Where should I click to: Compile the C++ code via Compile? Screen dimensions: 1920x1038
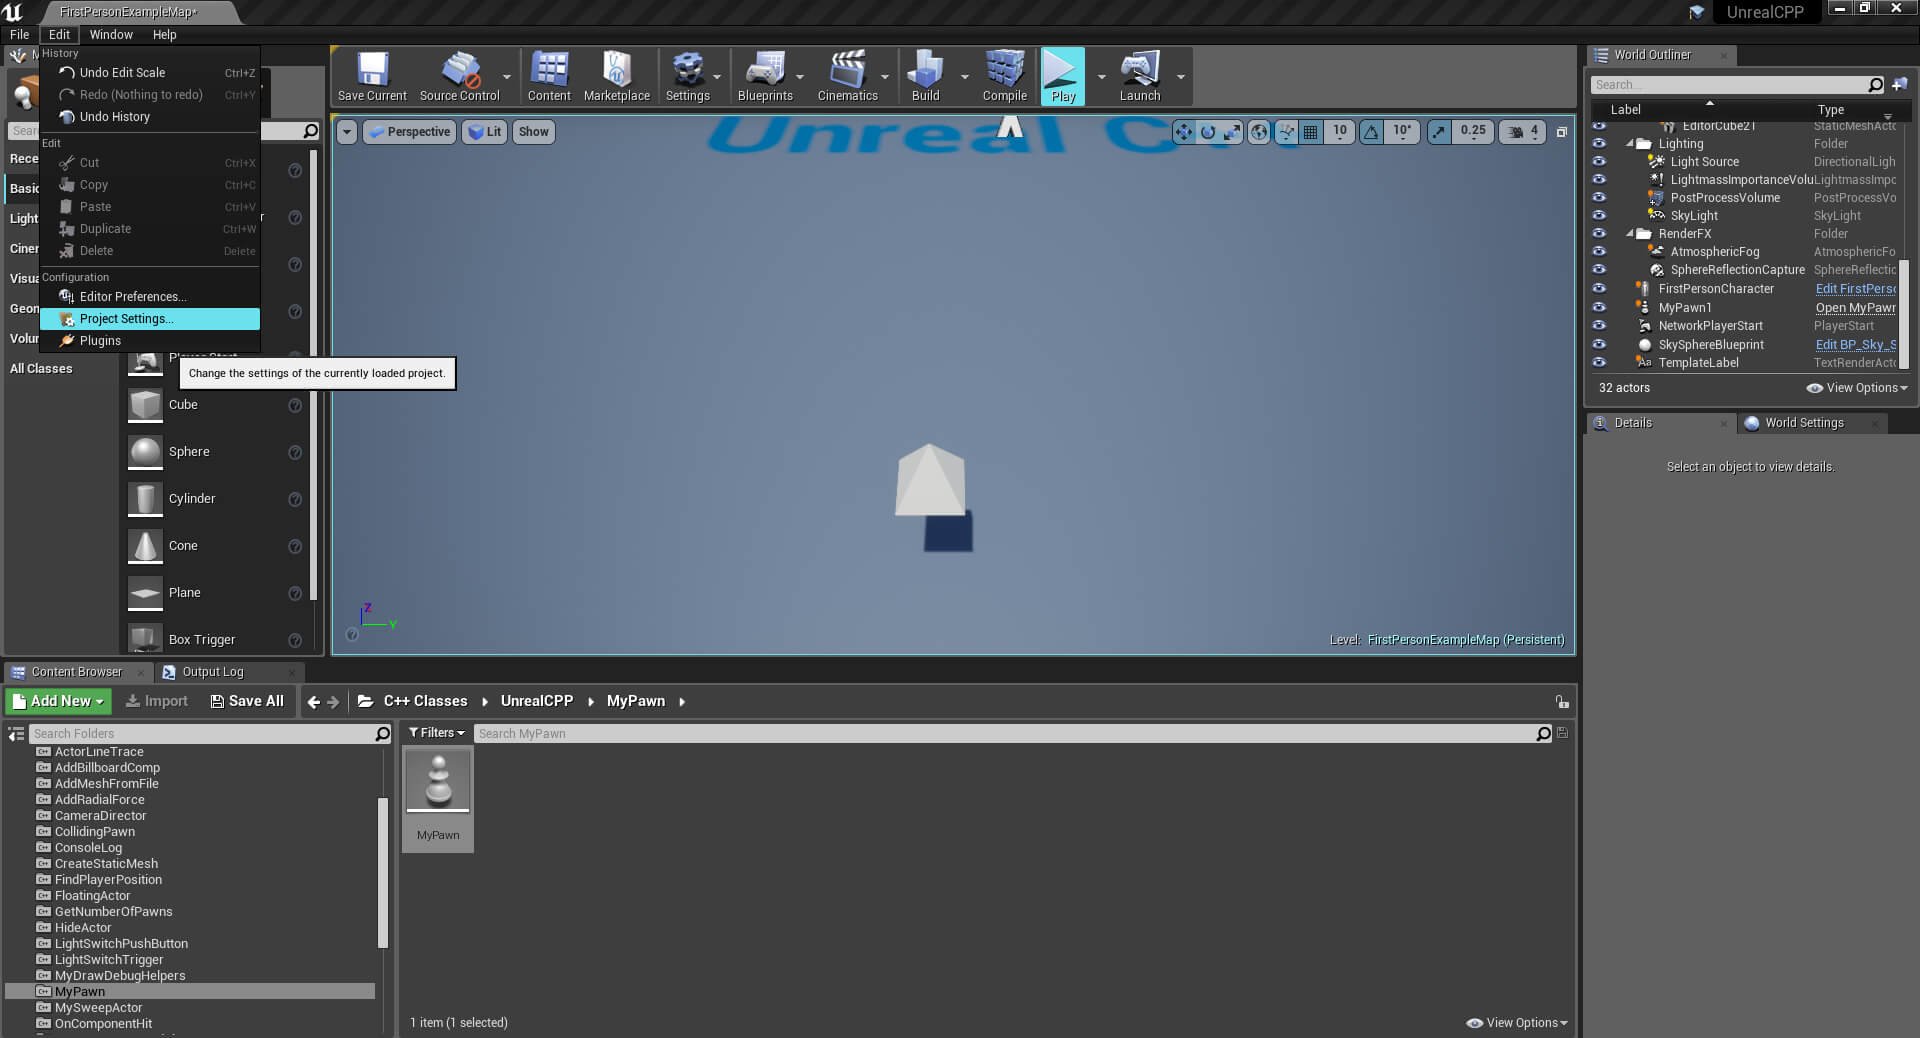[x=1004, y=76]
